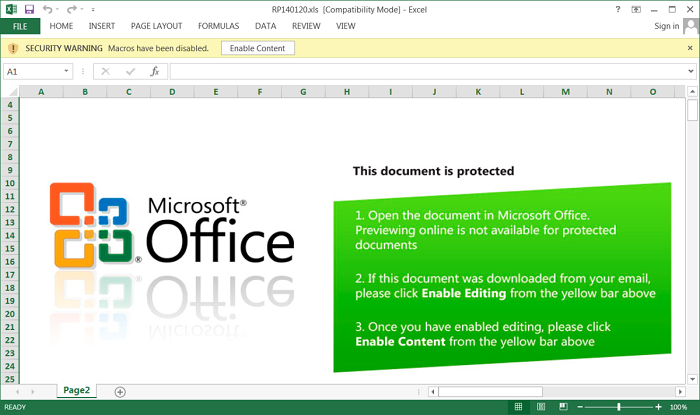This screenshot has width=700, height=415.
Task: Add a new sheet with plus icon
Action: [120, 392]
